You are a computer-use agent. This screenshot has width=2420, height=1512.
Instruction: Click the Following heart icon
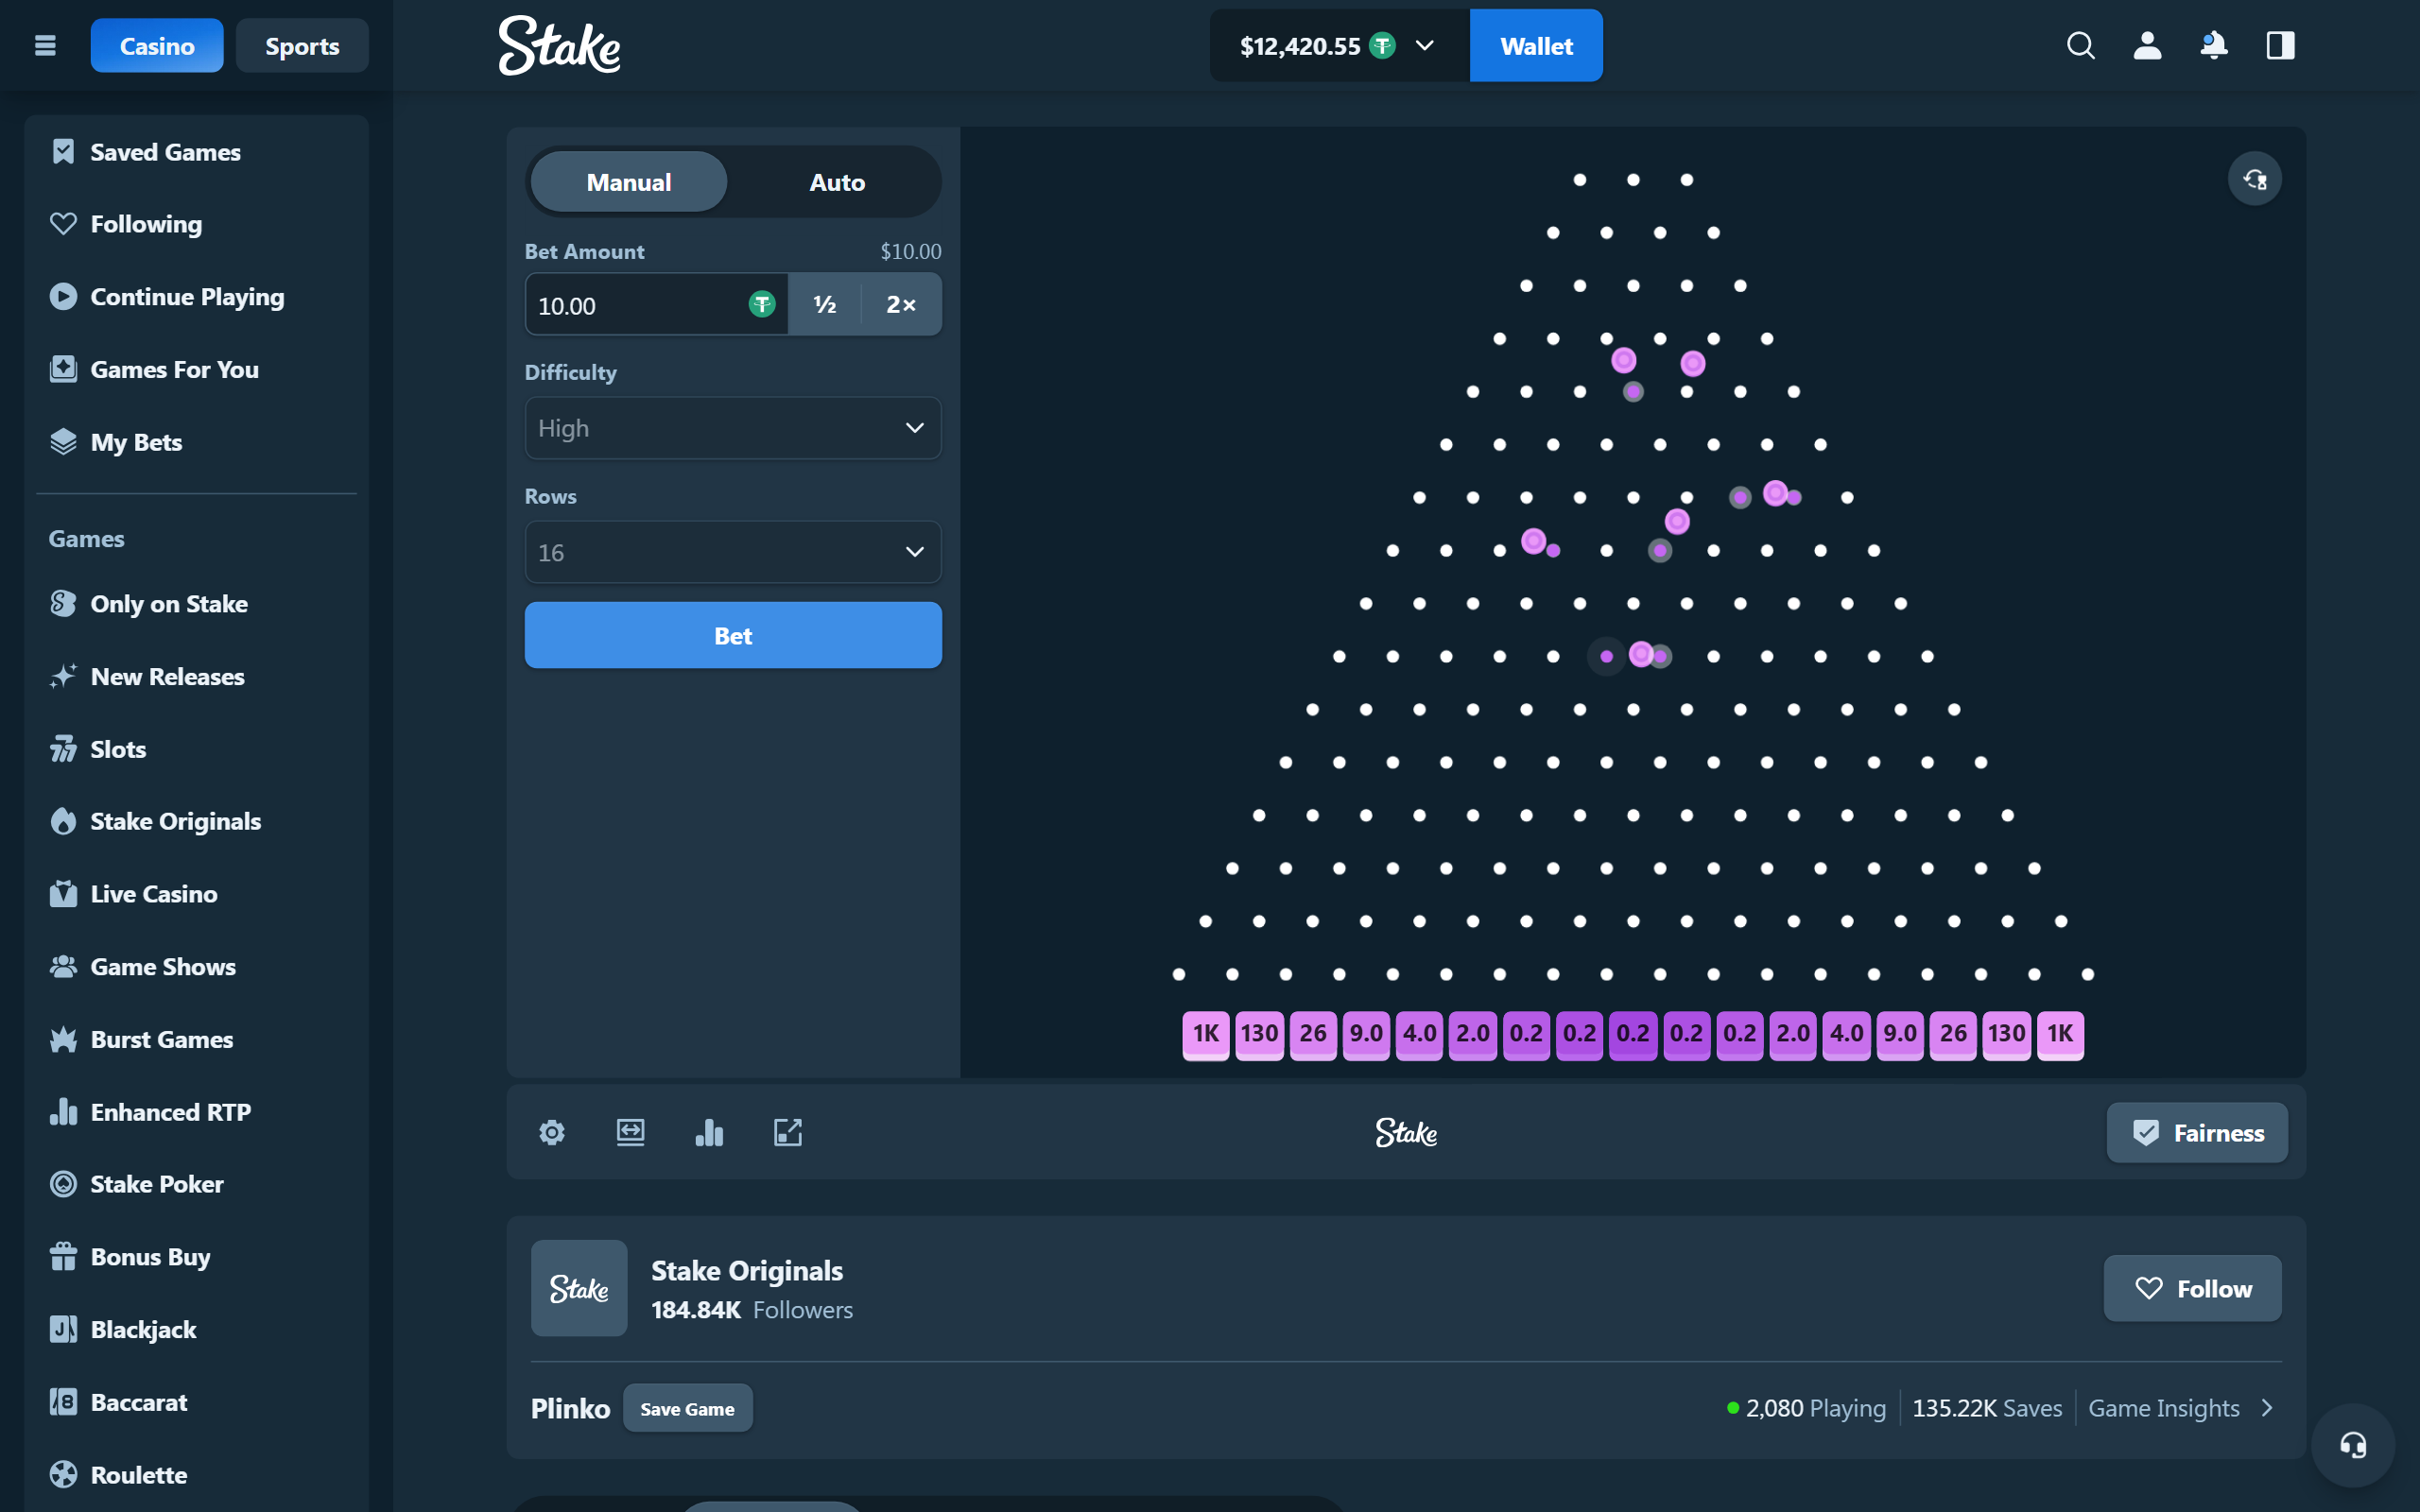(63, 224)
